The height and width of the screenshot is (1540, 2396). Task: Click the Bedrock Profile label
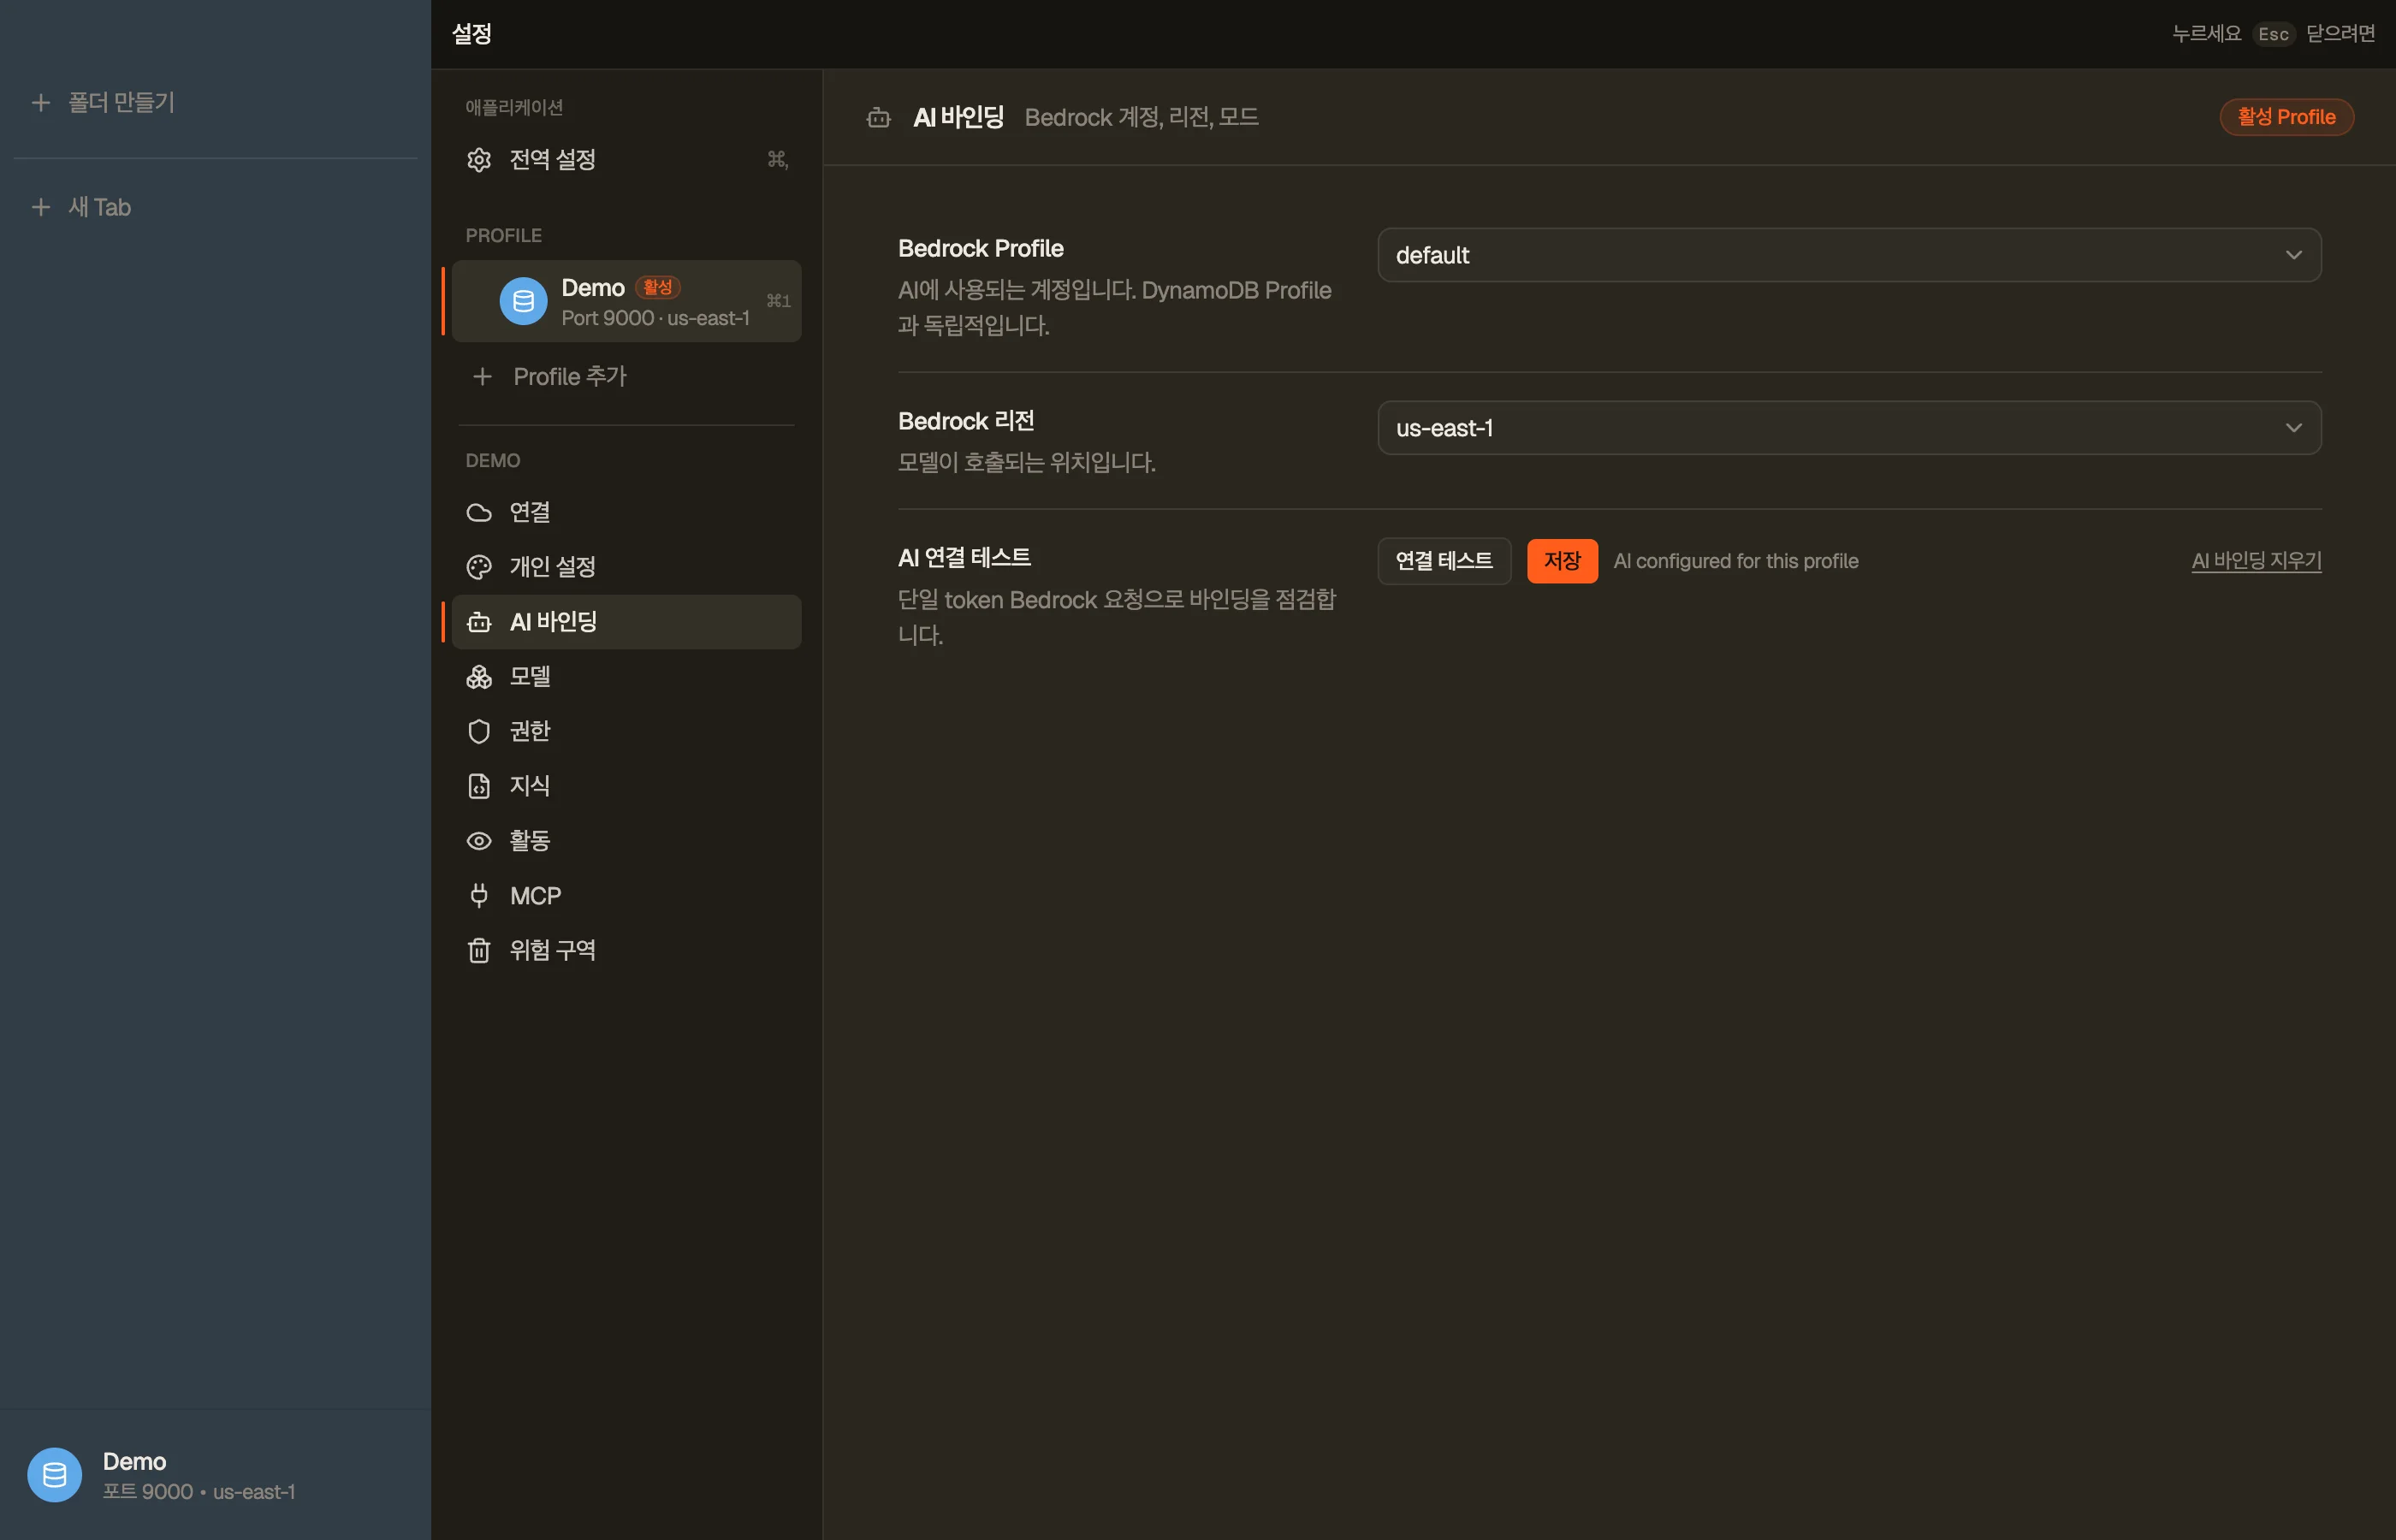(x=980, y=248)
